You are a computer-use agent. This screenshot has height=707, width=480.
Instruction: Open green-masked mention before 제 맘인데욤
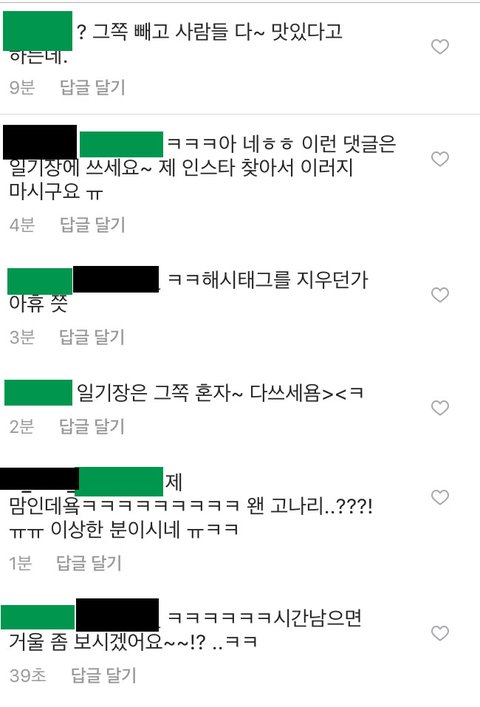coord(121,482)
